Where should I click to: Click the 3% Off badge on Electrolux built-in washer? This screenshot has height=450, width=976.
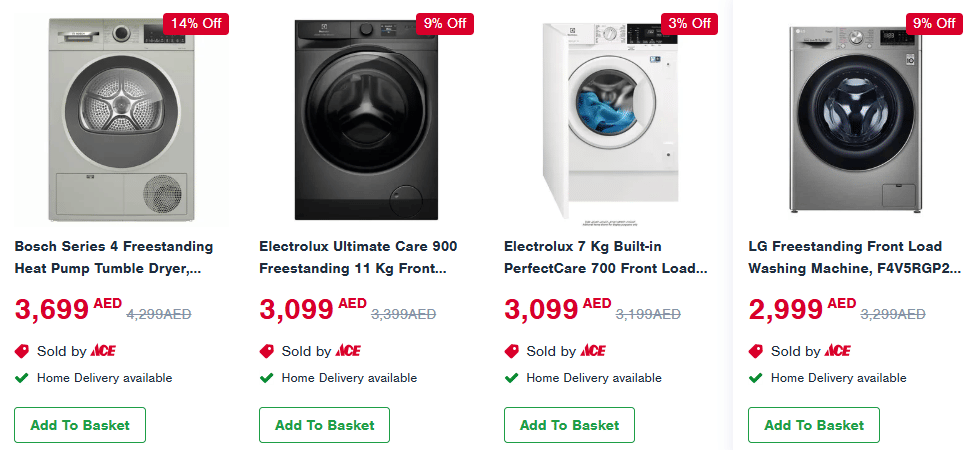coord(690,23)
